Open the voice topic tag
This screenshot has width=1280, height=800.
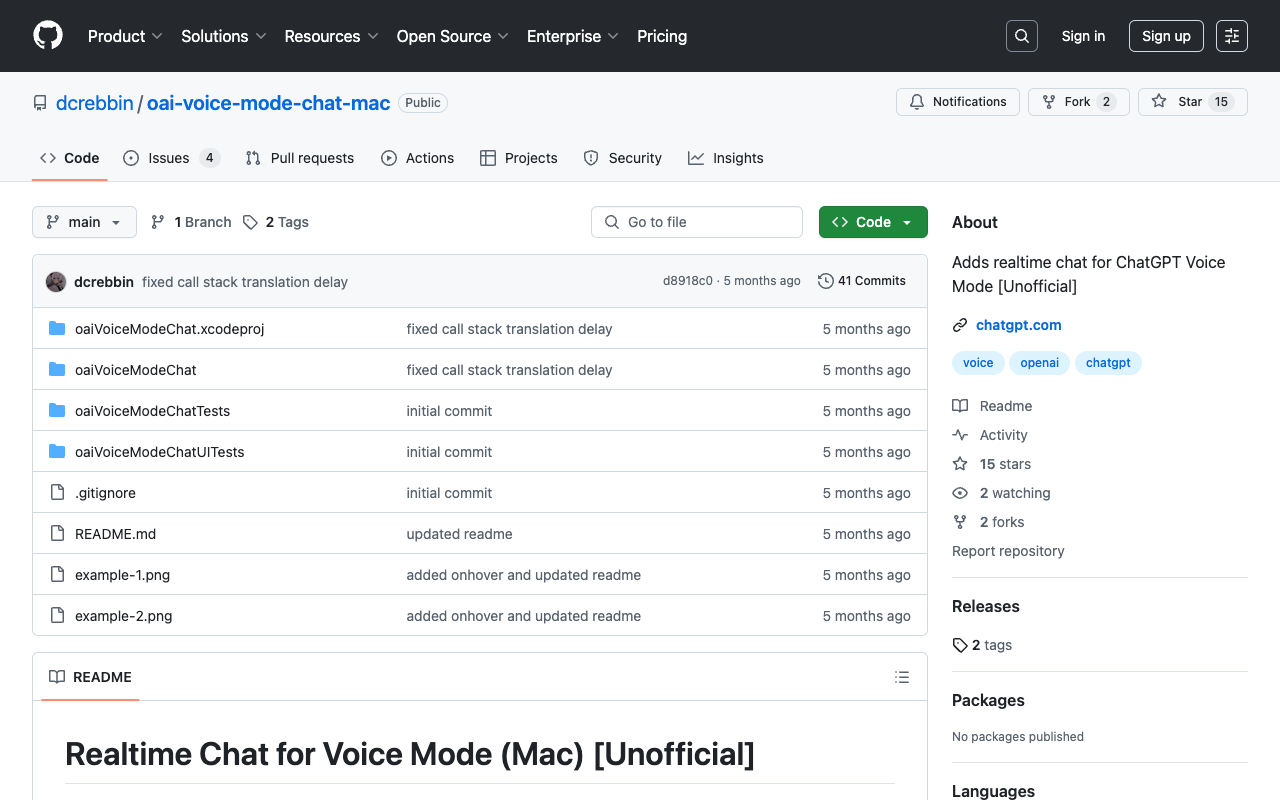coord(978,363)
